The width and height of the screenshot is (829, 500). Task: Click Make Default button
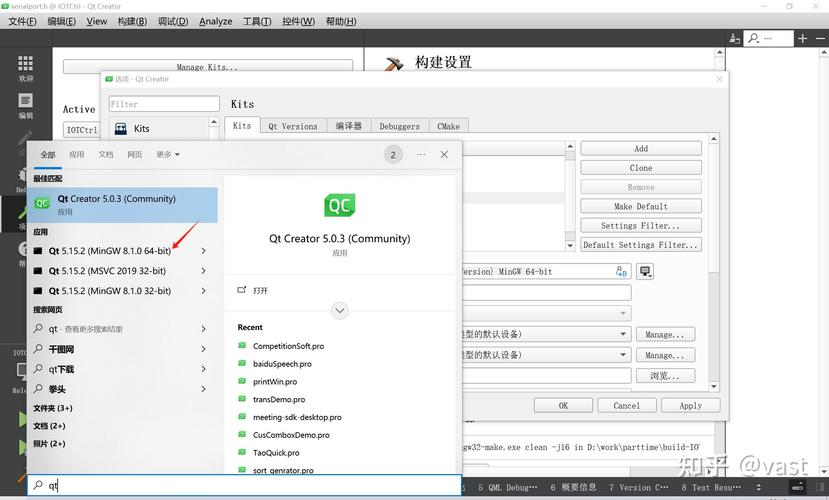tap(641, 206)
